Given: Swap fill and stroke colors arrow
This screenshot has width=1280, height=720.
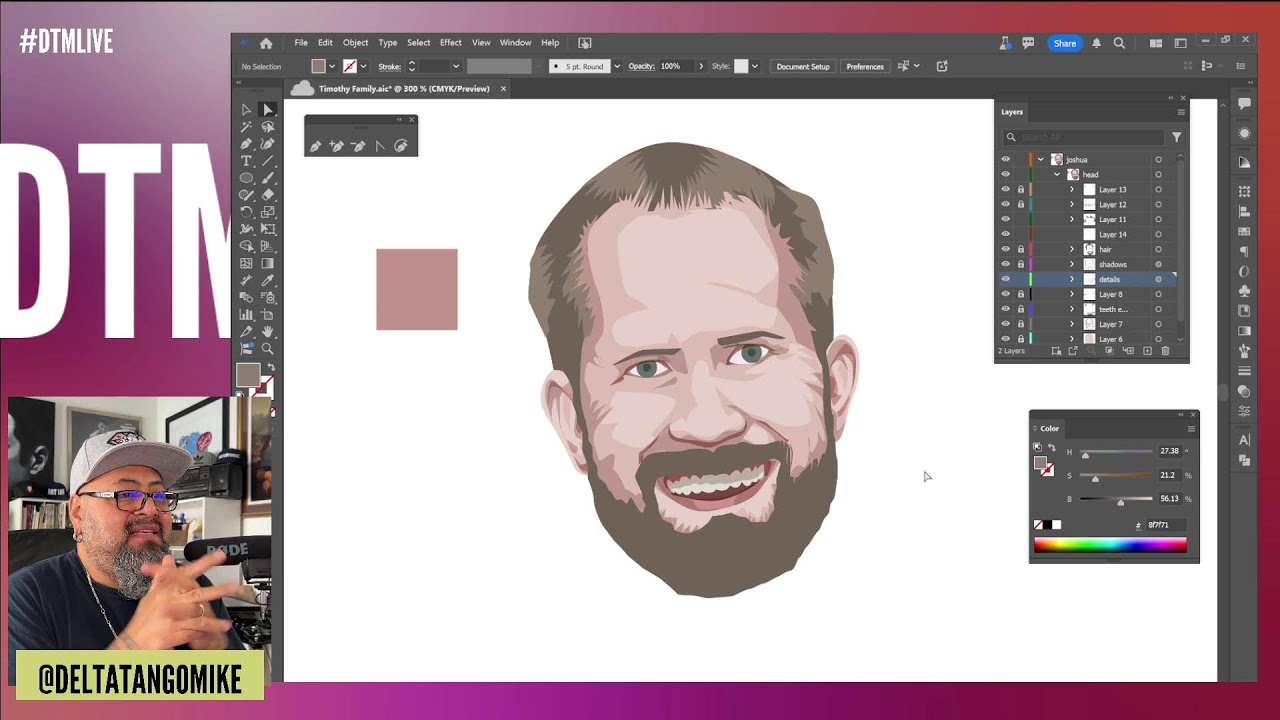Looking at the screenshot, I should [270, 367].
